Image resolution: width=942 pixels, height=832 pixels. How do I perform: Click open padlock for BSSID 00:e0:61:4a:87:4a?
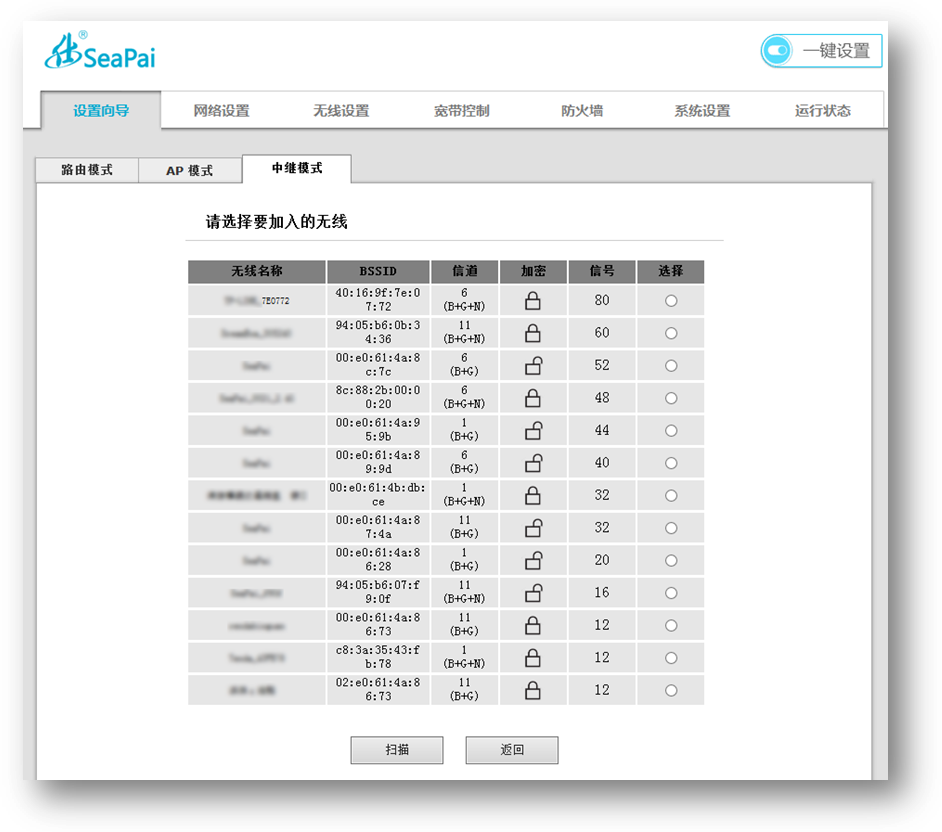coord(533,527)
